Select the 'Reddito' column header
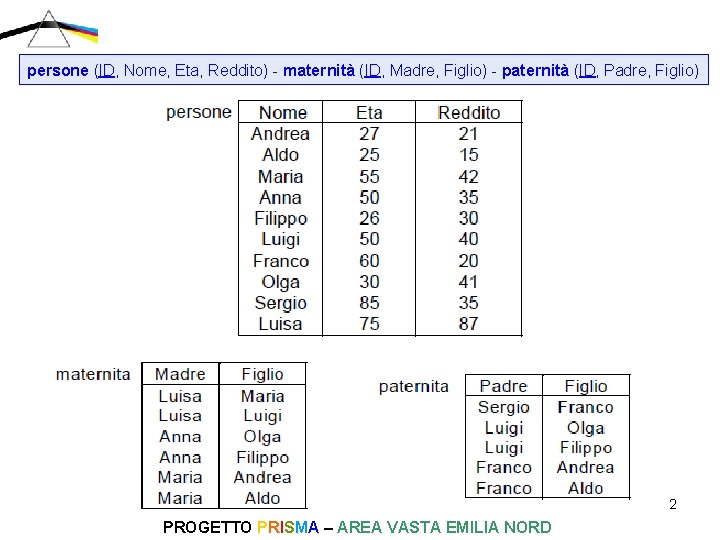 [x=469, y=113]
